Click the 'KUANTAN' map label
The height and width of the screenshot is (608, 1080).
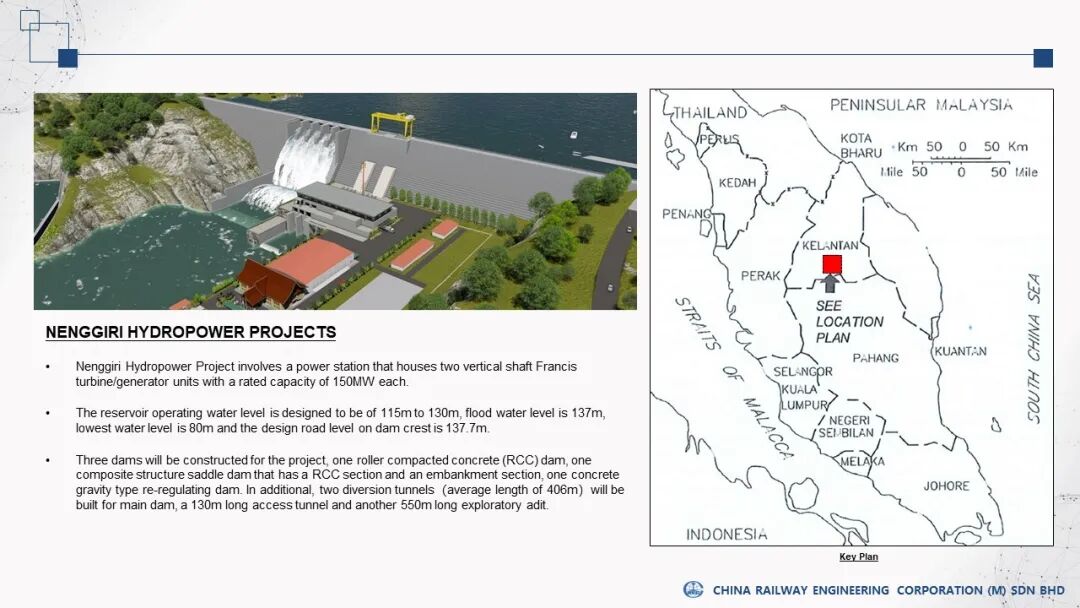point(960,351)
